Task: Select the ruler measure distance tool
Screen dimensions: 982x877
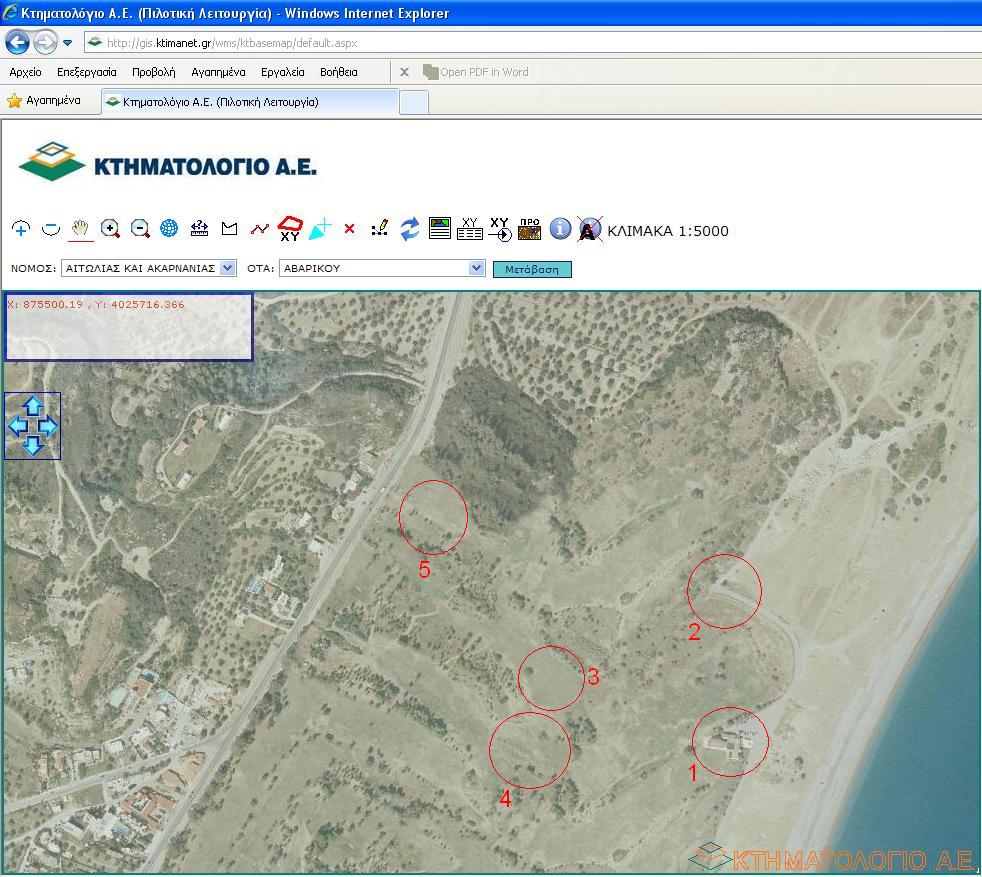Action: click(200, 229)
